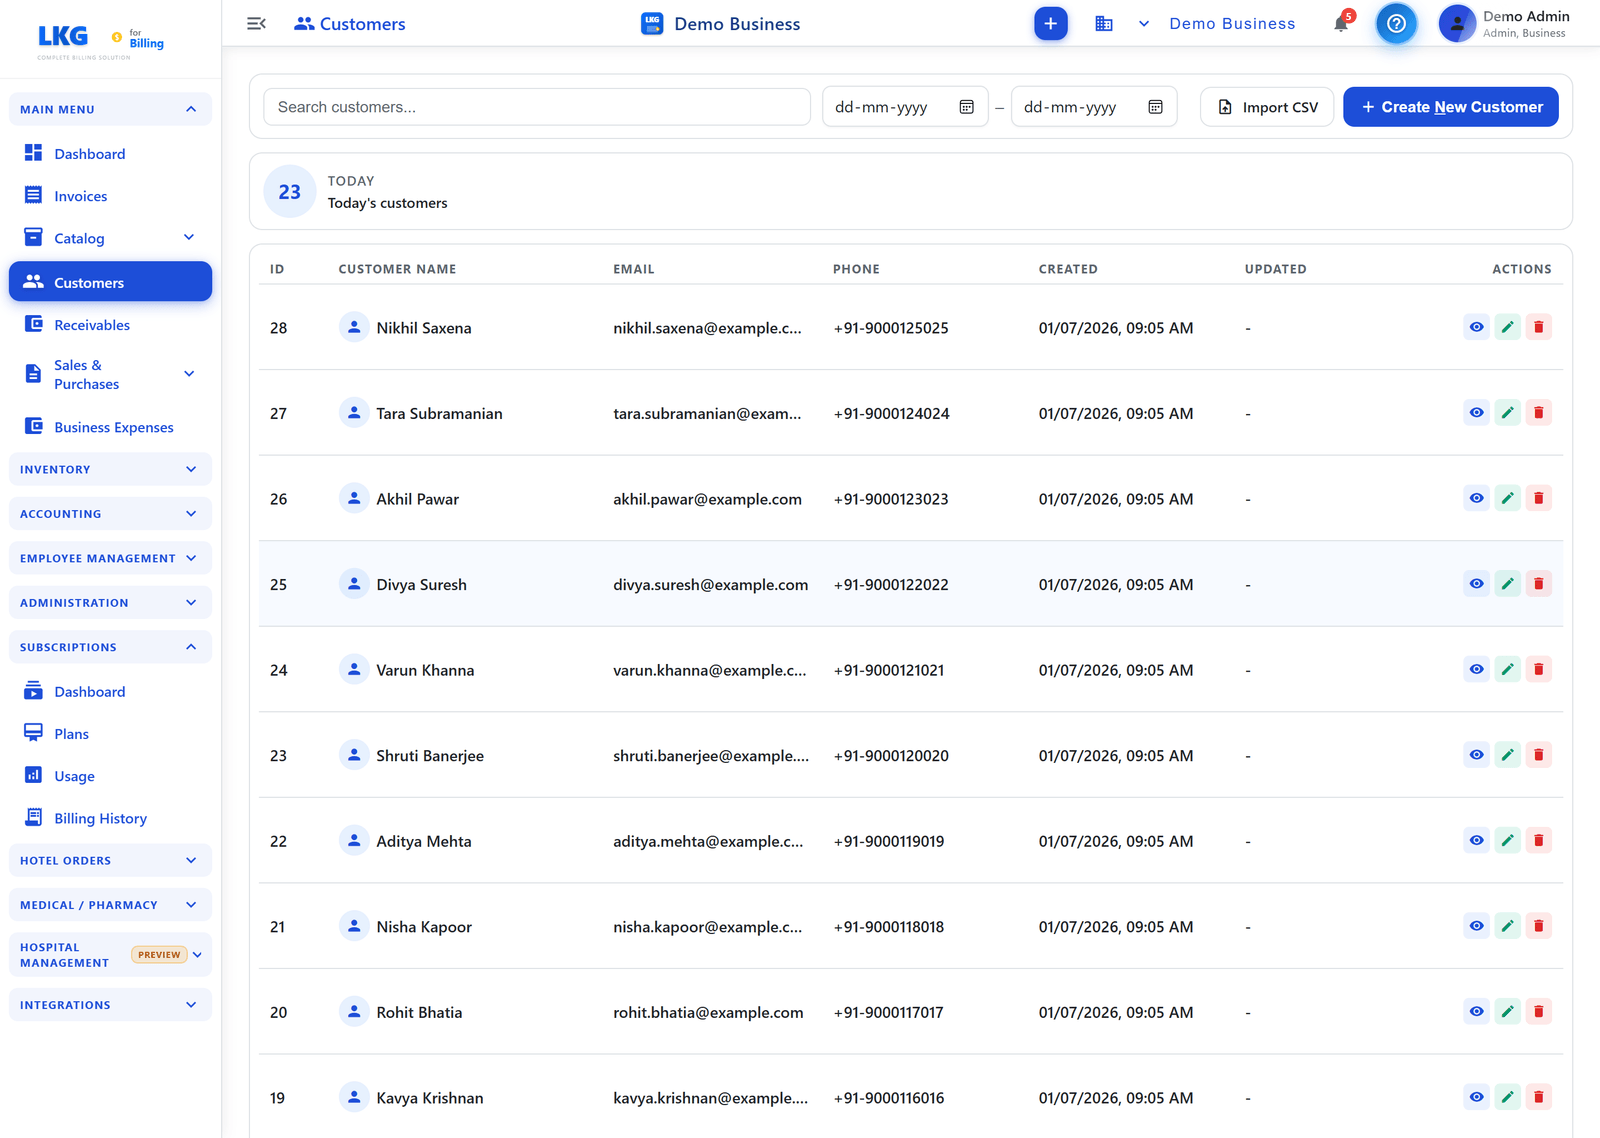Edit customer Nisha Kapoor
Image resolution: width=1600 pixels, height=1138 pixels.
coord(1507,926)
